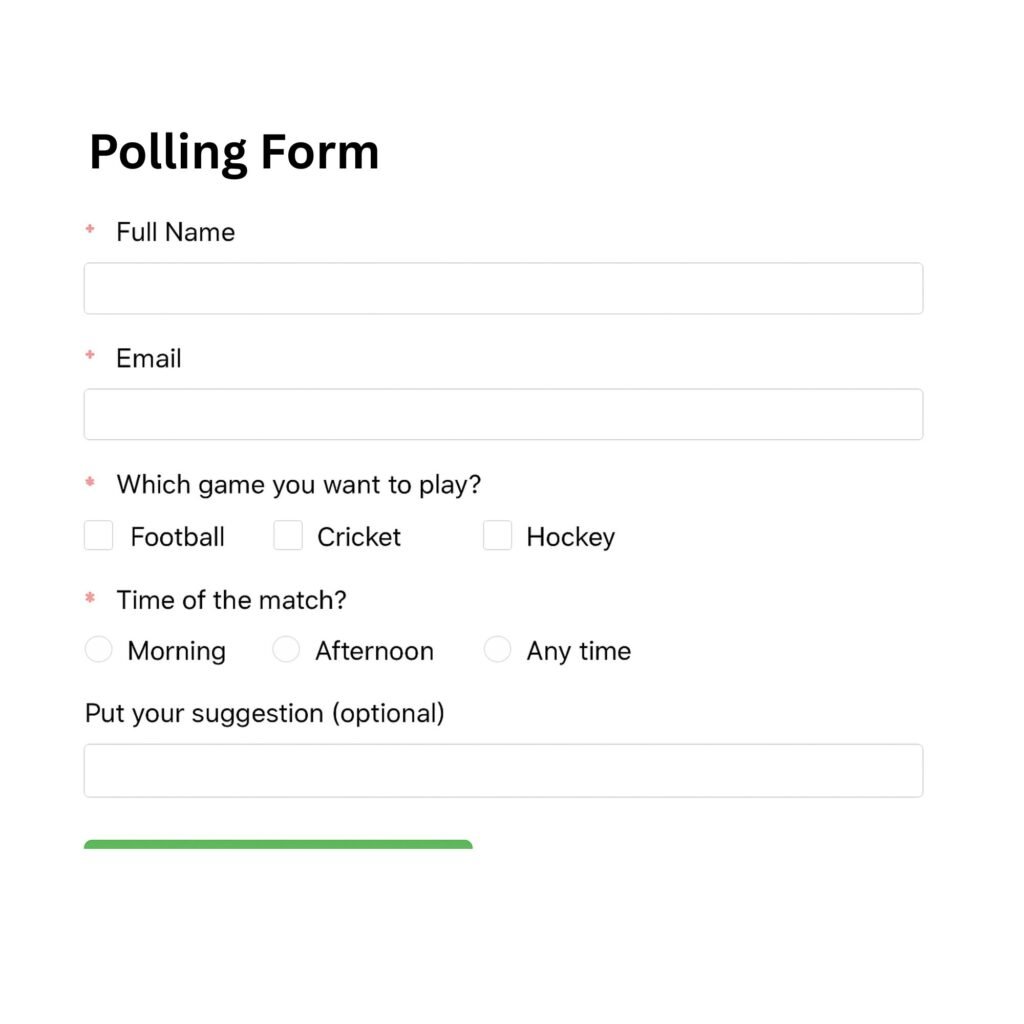The width and height of the screenshot is (1024, 1024).
Task: Click inside the Full Name input field
Action: [503, 288]
